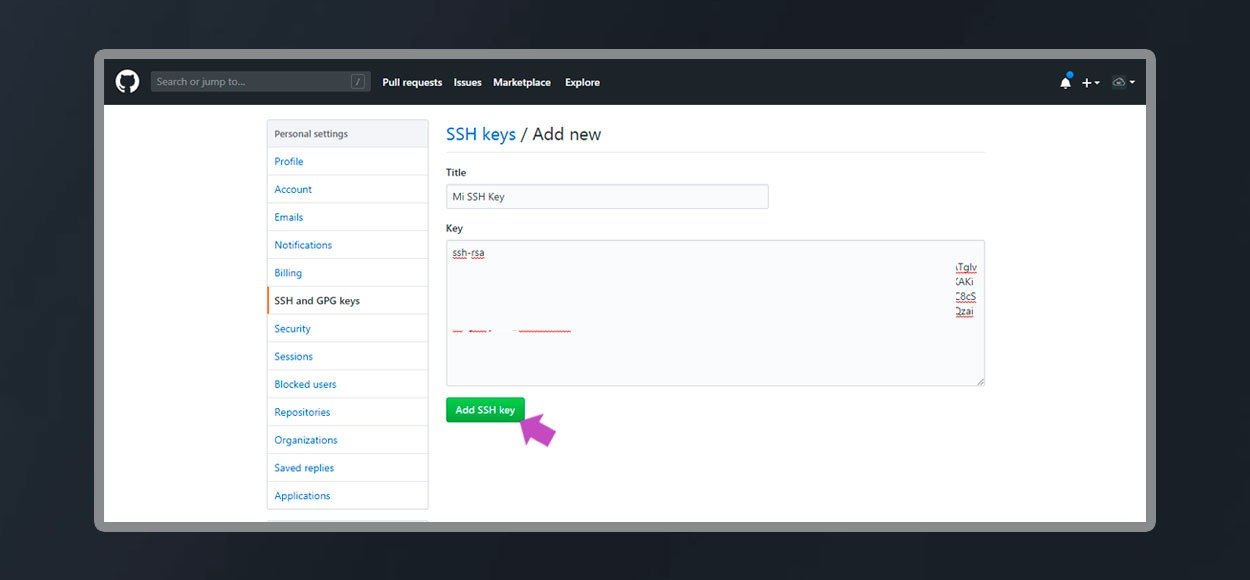The height and width of the screenshot is (580, 1250).
Task: Select SSH and GPG keys in sidebar
Action: click(x=347, y=301)
